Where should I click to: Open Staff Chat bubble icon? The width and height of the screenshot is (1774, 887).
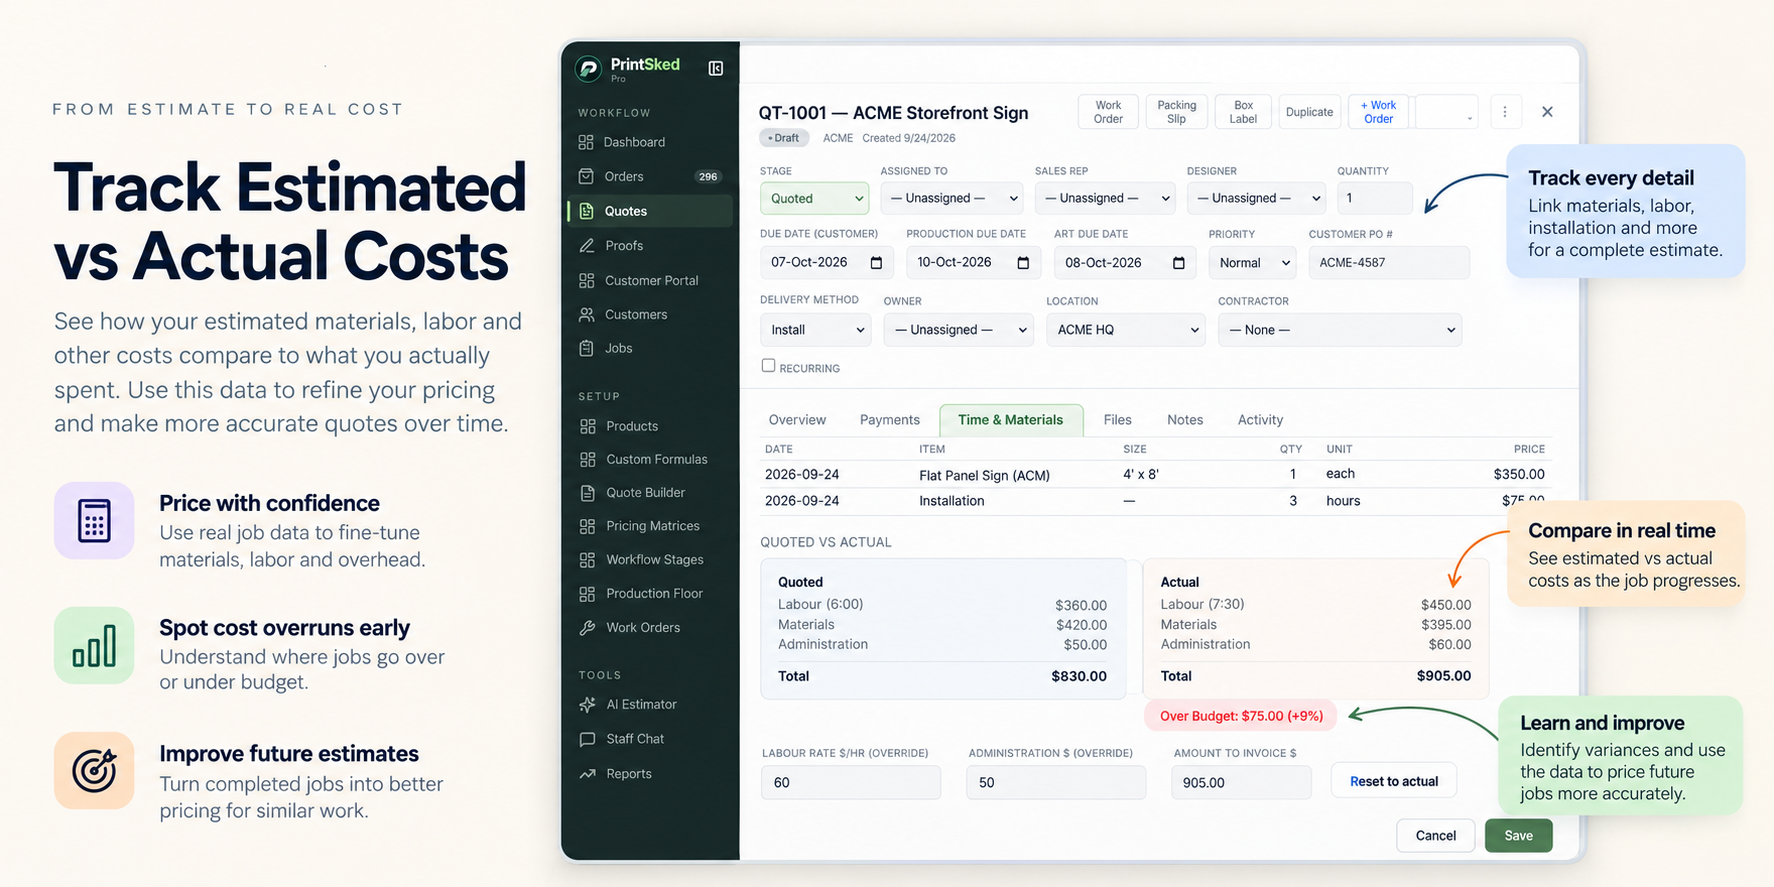pos(587,739)
